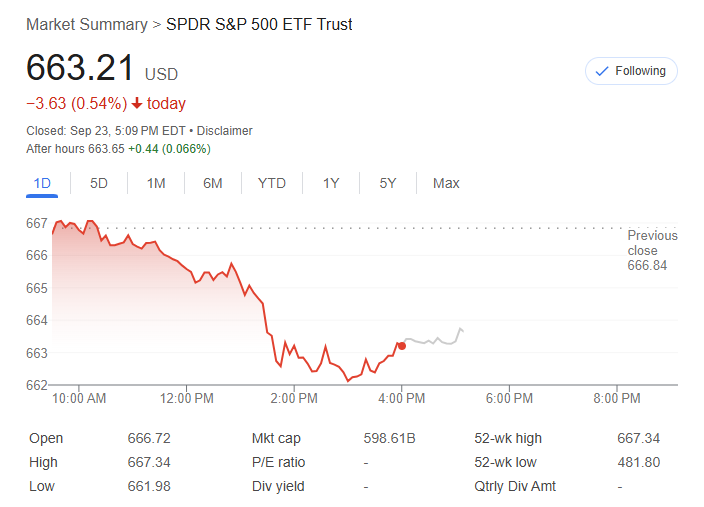This screenshot has height=507, width=704.
Task: Select the 1D time range tab
Action: tap(42, 183)
